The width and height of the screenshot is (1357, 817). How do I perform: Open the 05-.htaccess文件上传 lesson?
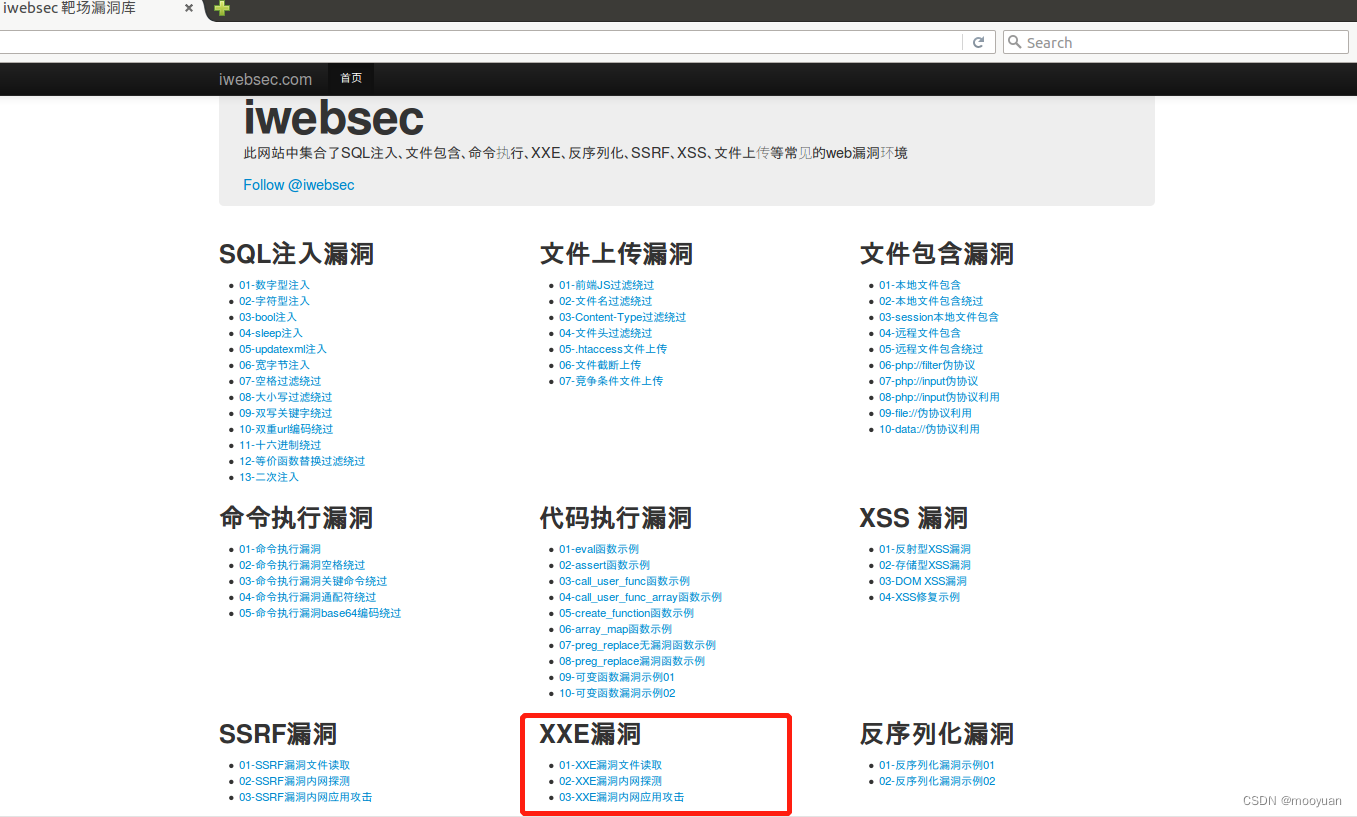tap(613, 348)
